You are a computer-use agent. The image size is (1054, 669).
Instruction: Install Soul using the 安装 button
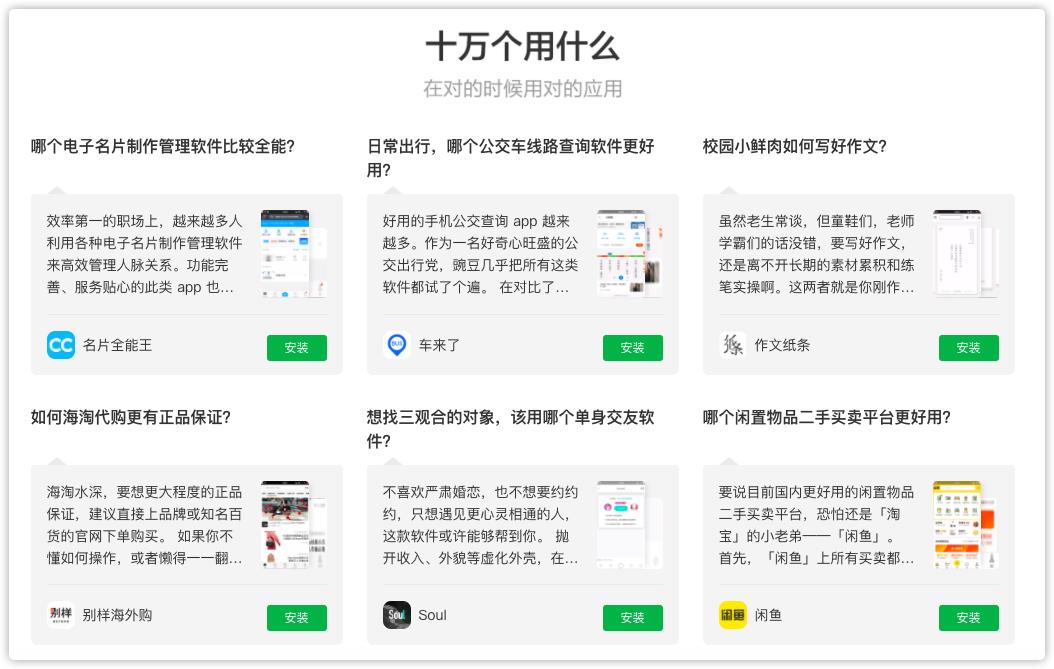(633, 618)
